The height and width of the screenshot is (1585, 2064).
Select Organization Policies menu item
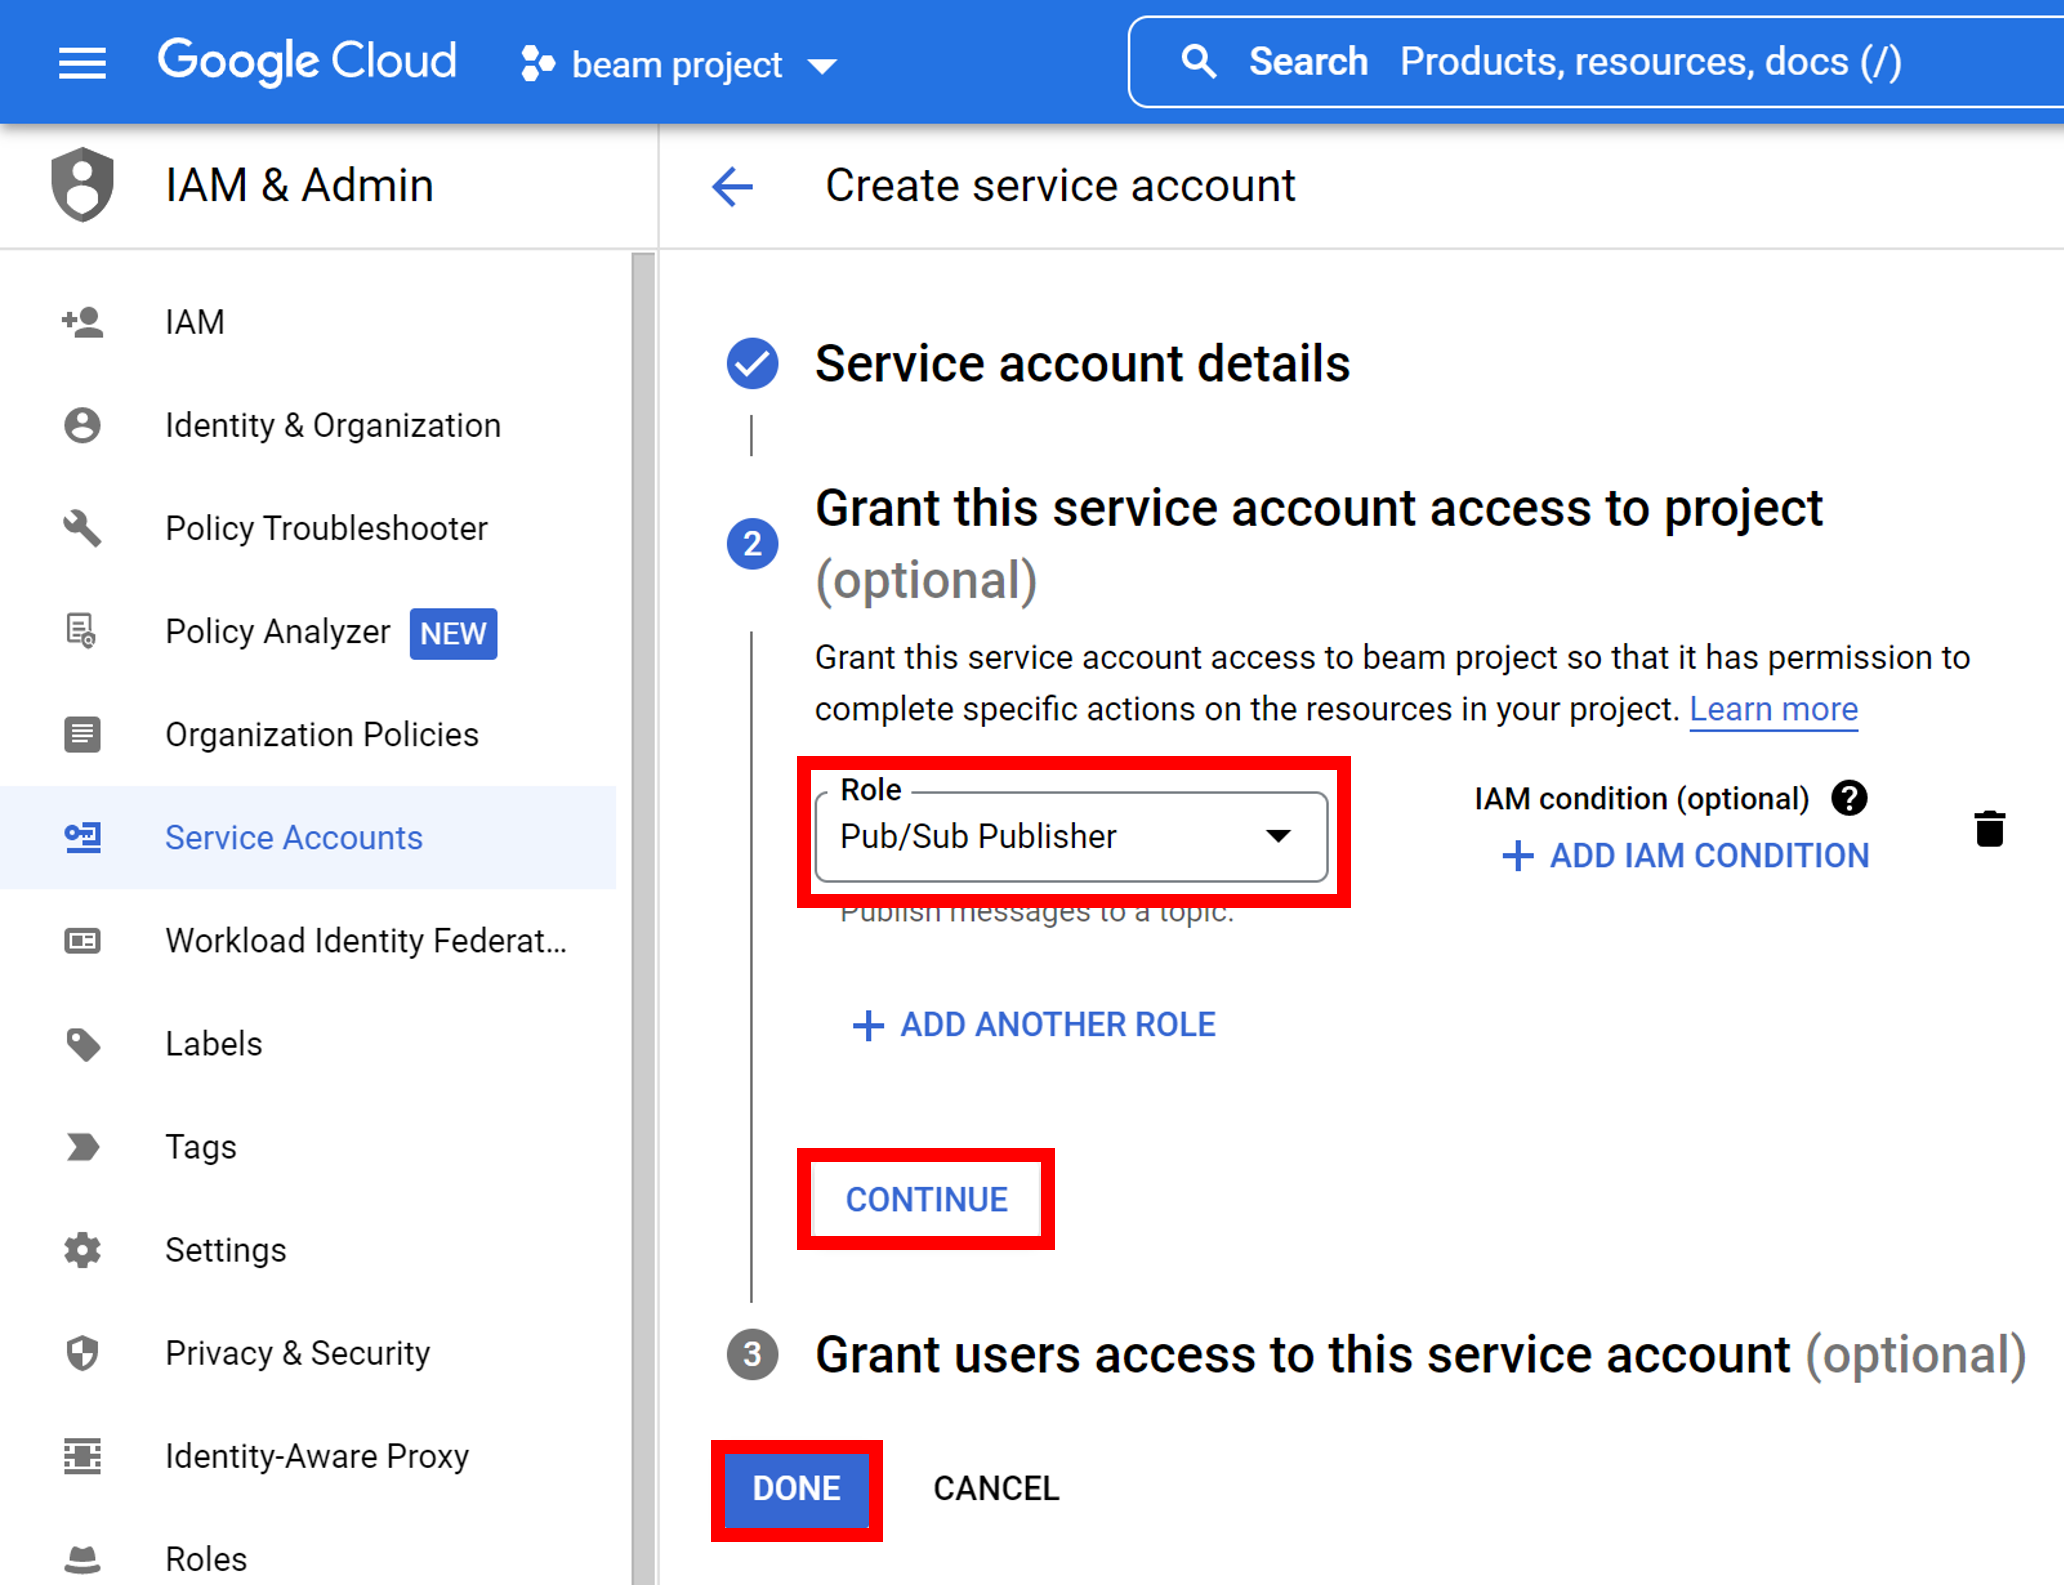pos(321,735)
